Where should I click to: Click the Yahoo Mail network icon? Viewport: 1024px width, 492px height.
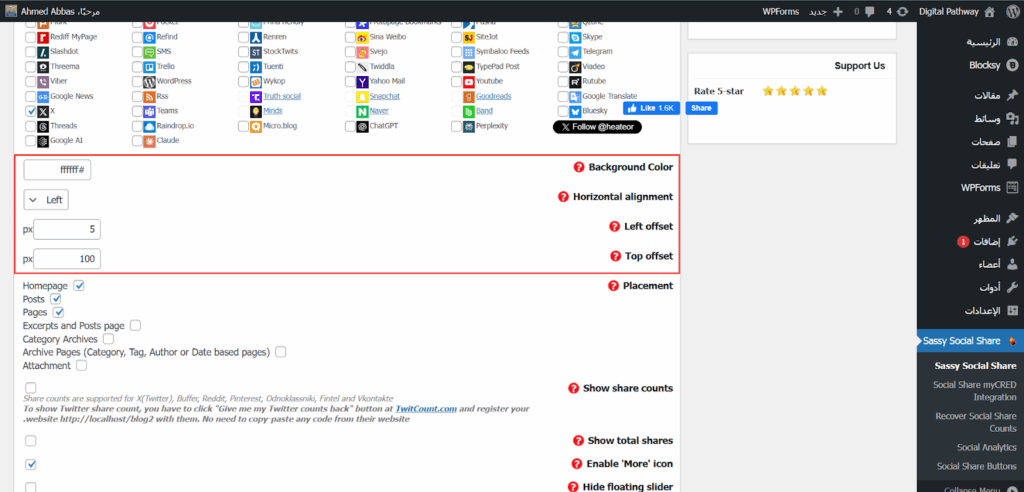362,82
